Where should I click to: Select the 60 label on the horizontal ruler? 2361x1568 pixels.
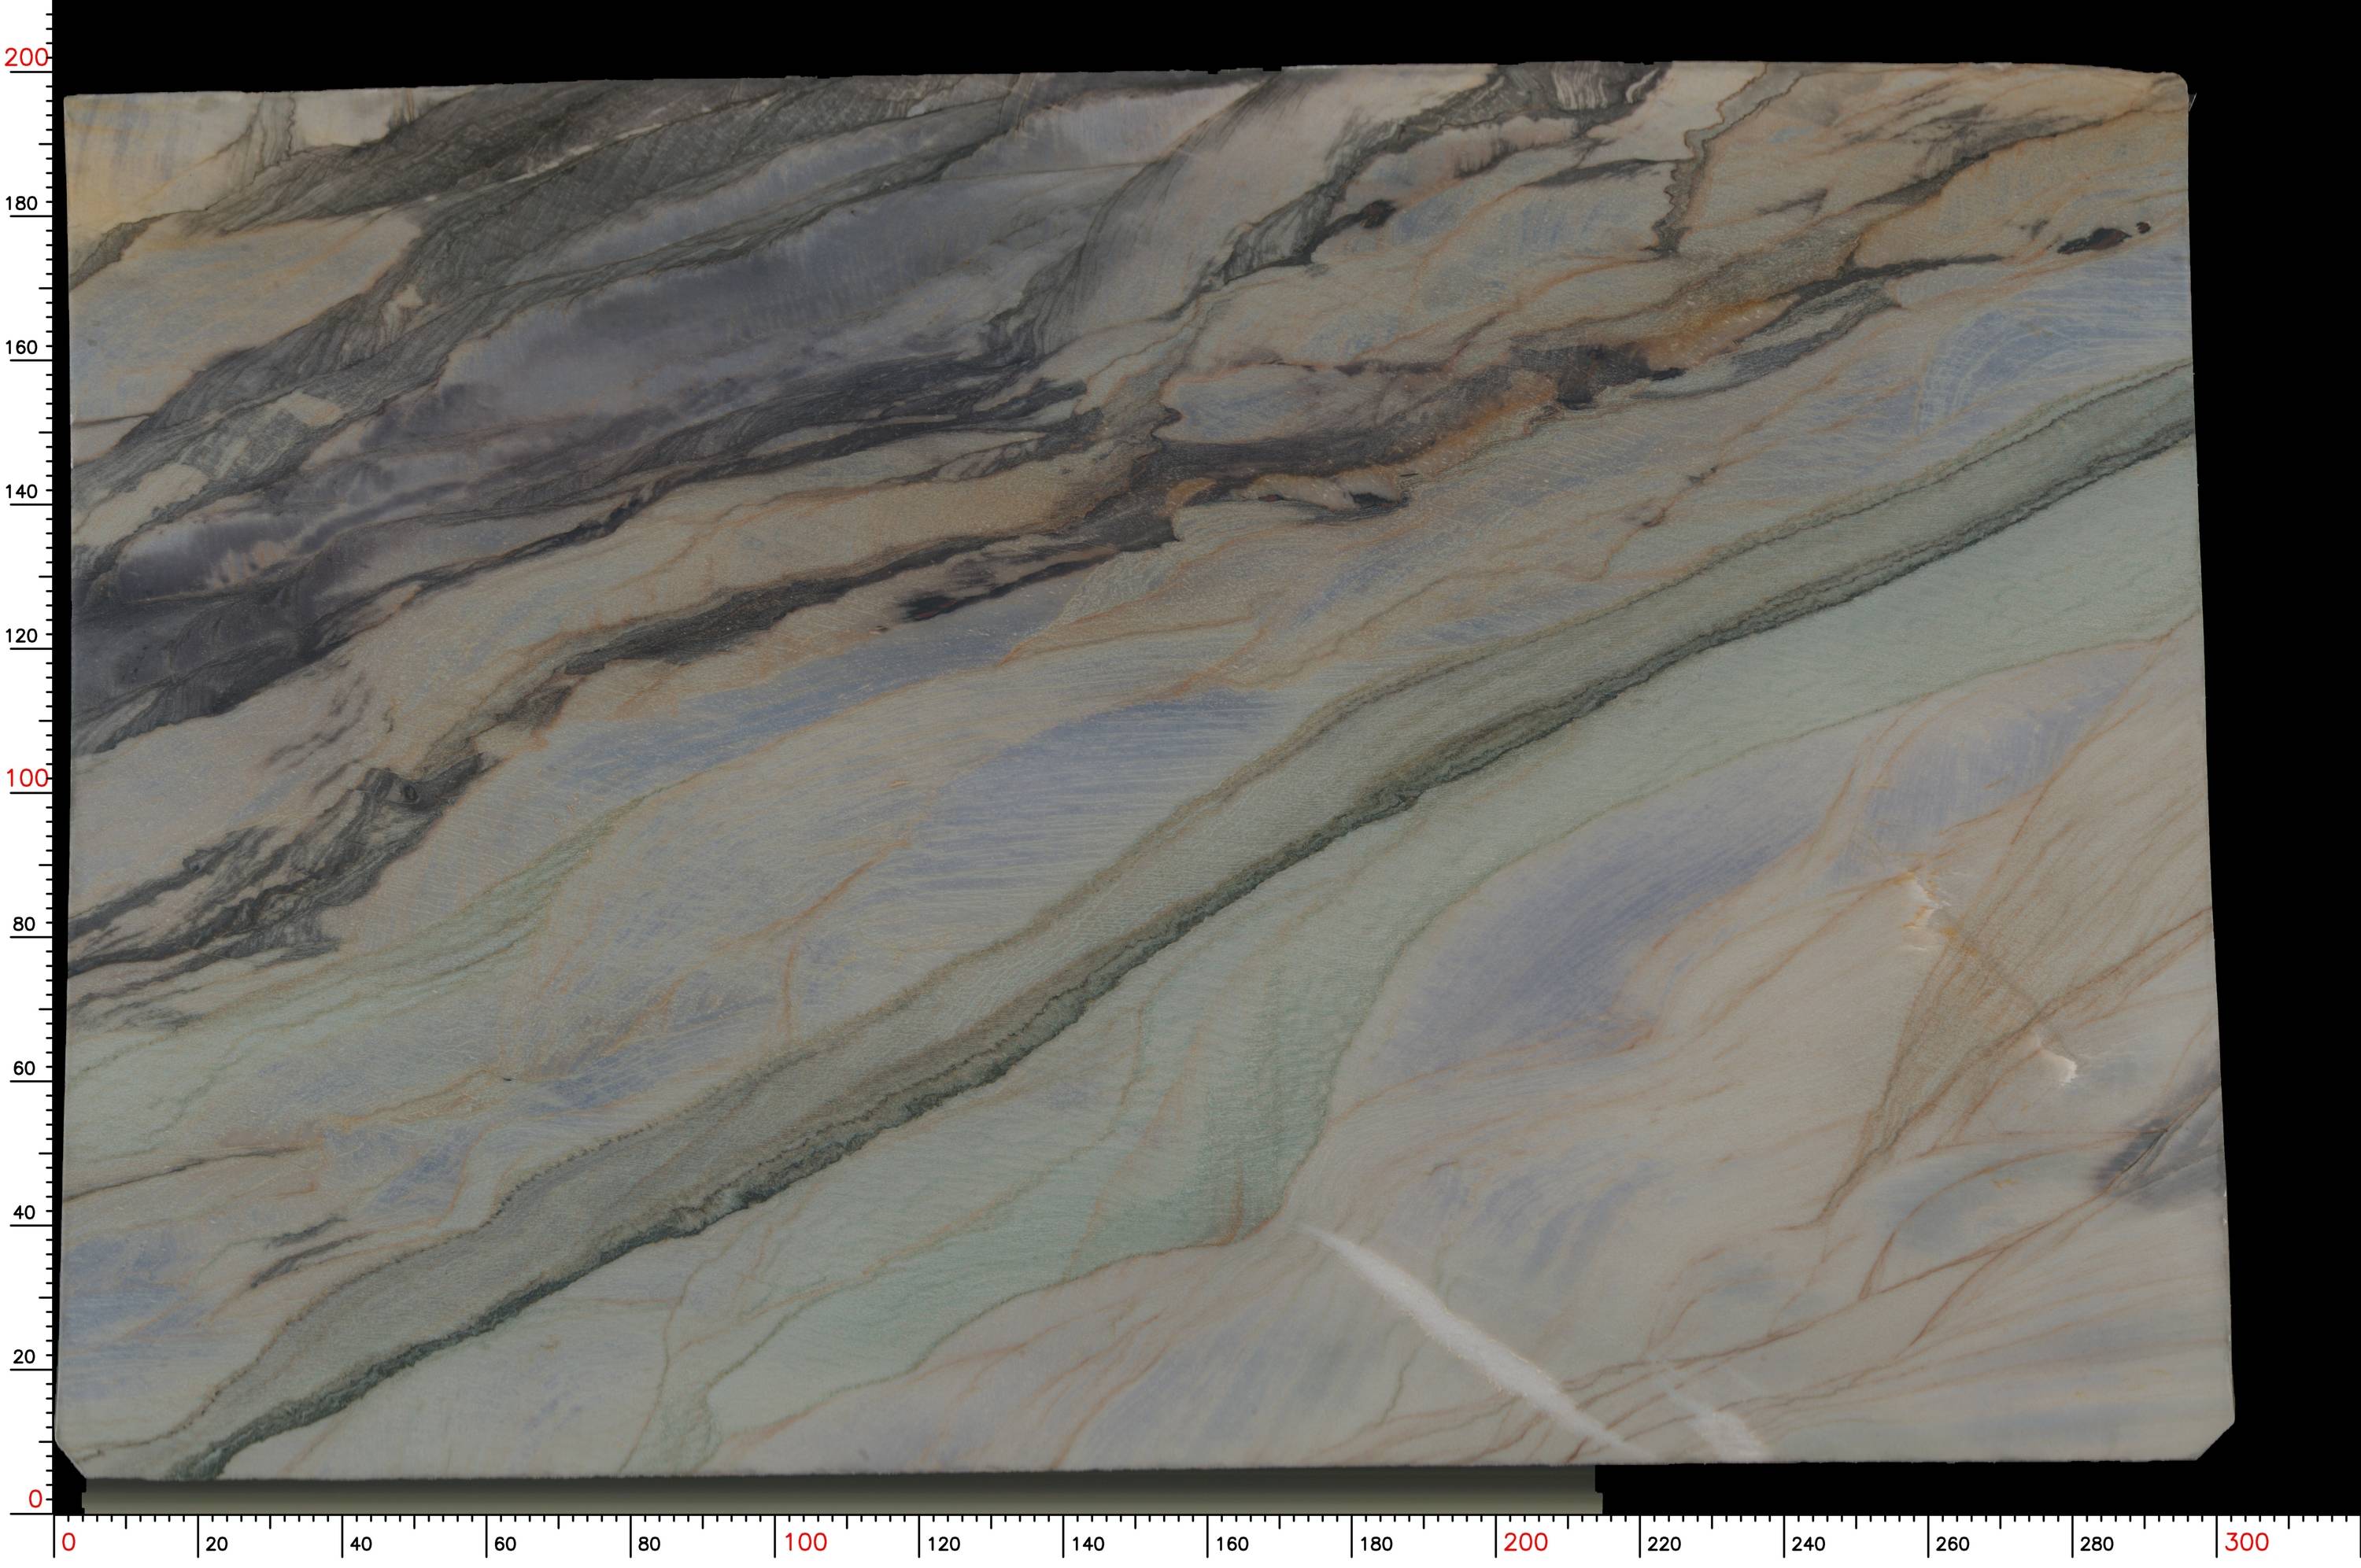pyautogui.click(x=505, y=1544)
